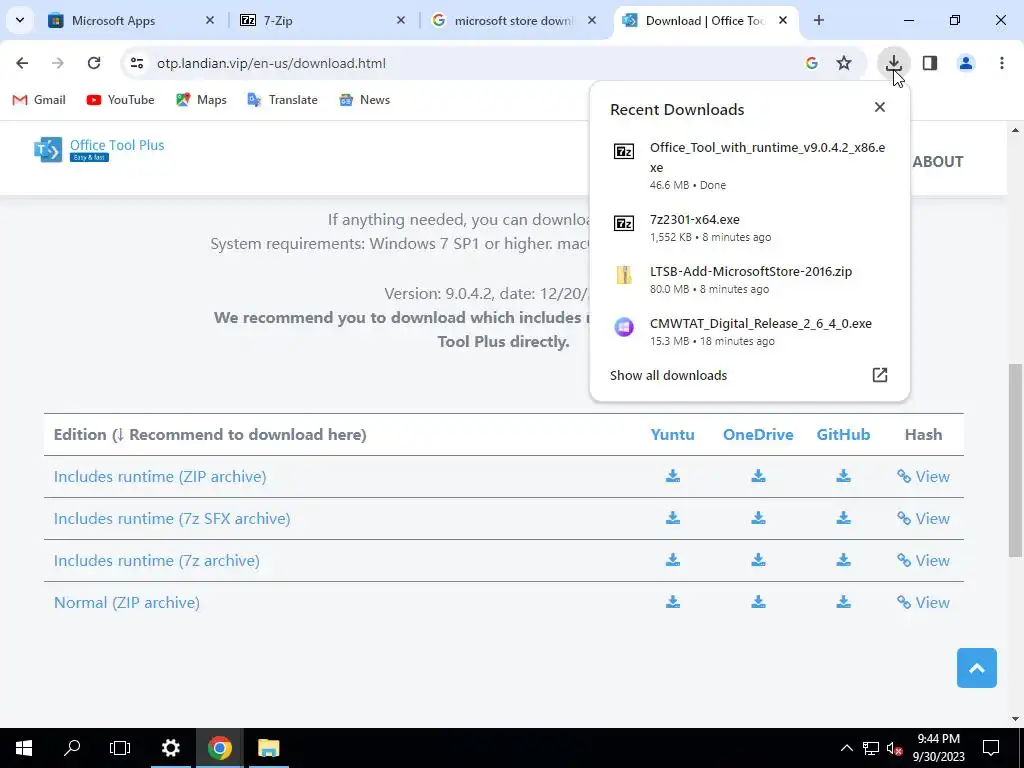The width and height of the screenshot is (1024, 768).
Task: Click Show all downloads
Action: [x=668, y=375]
